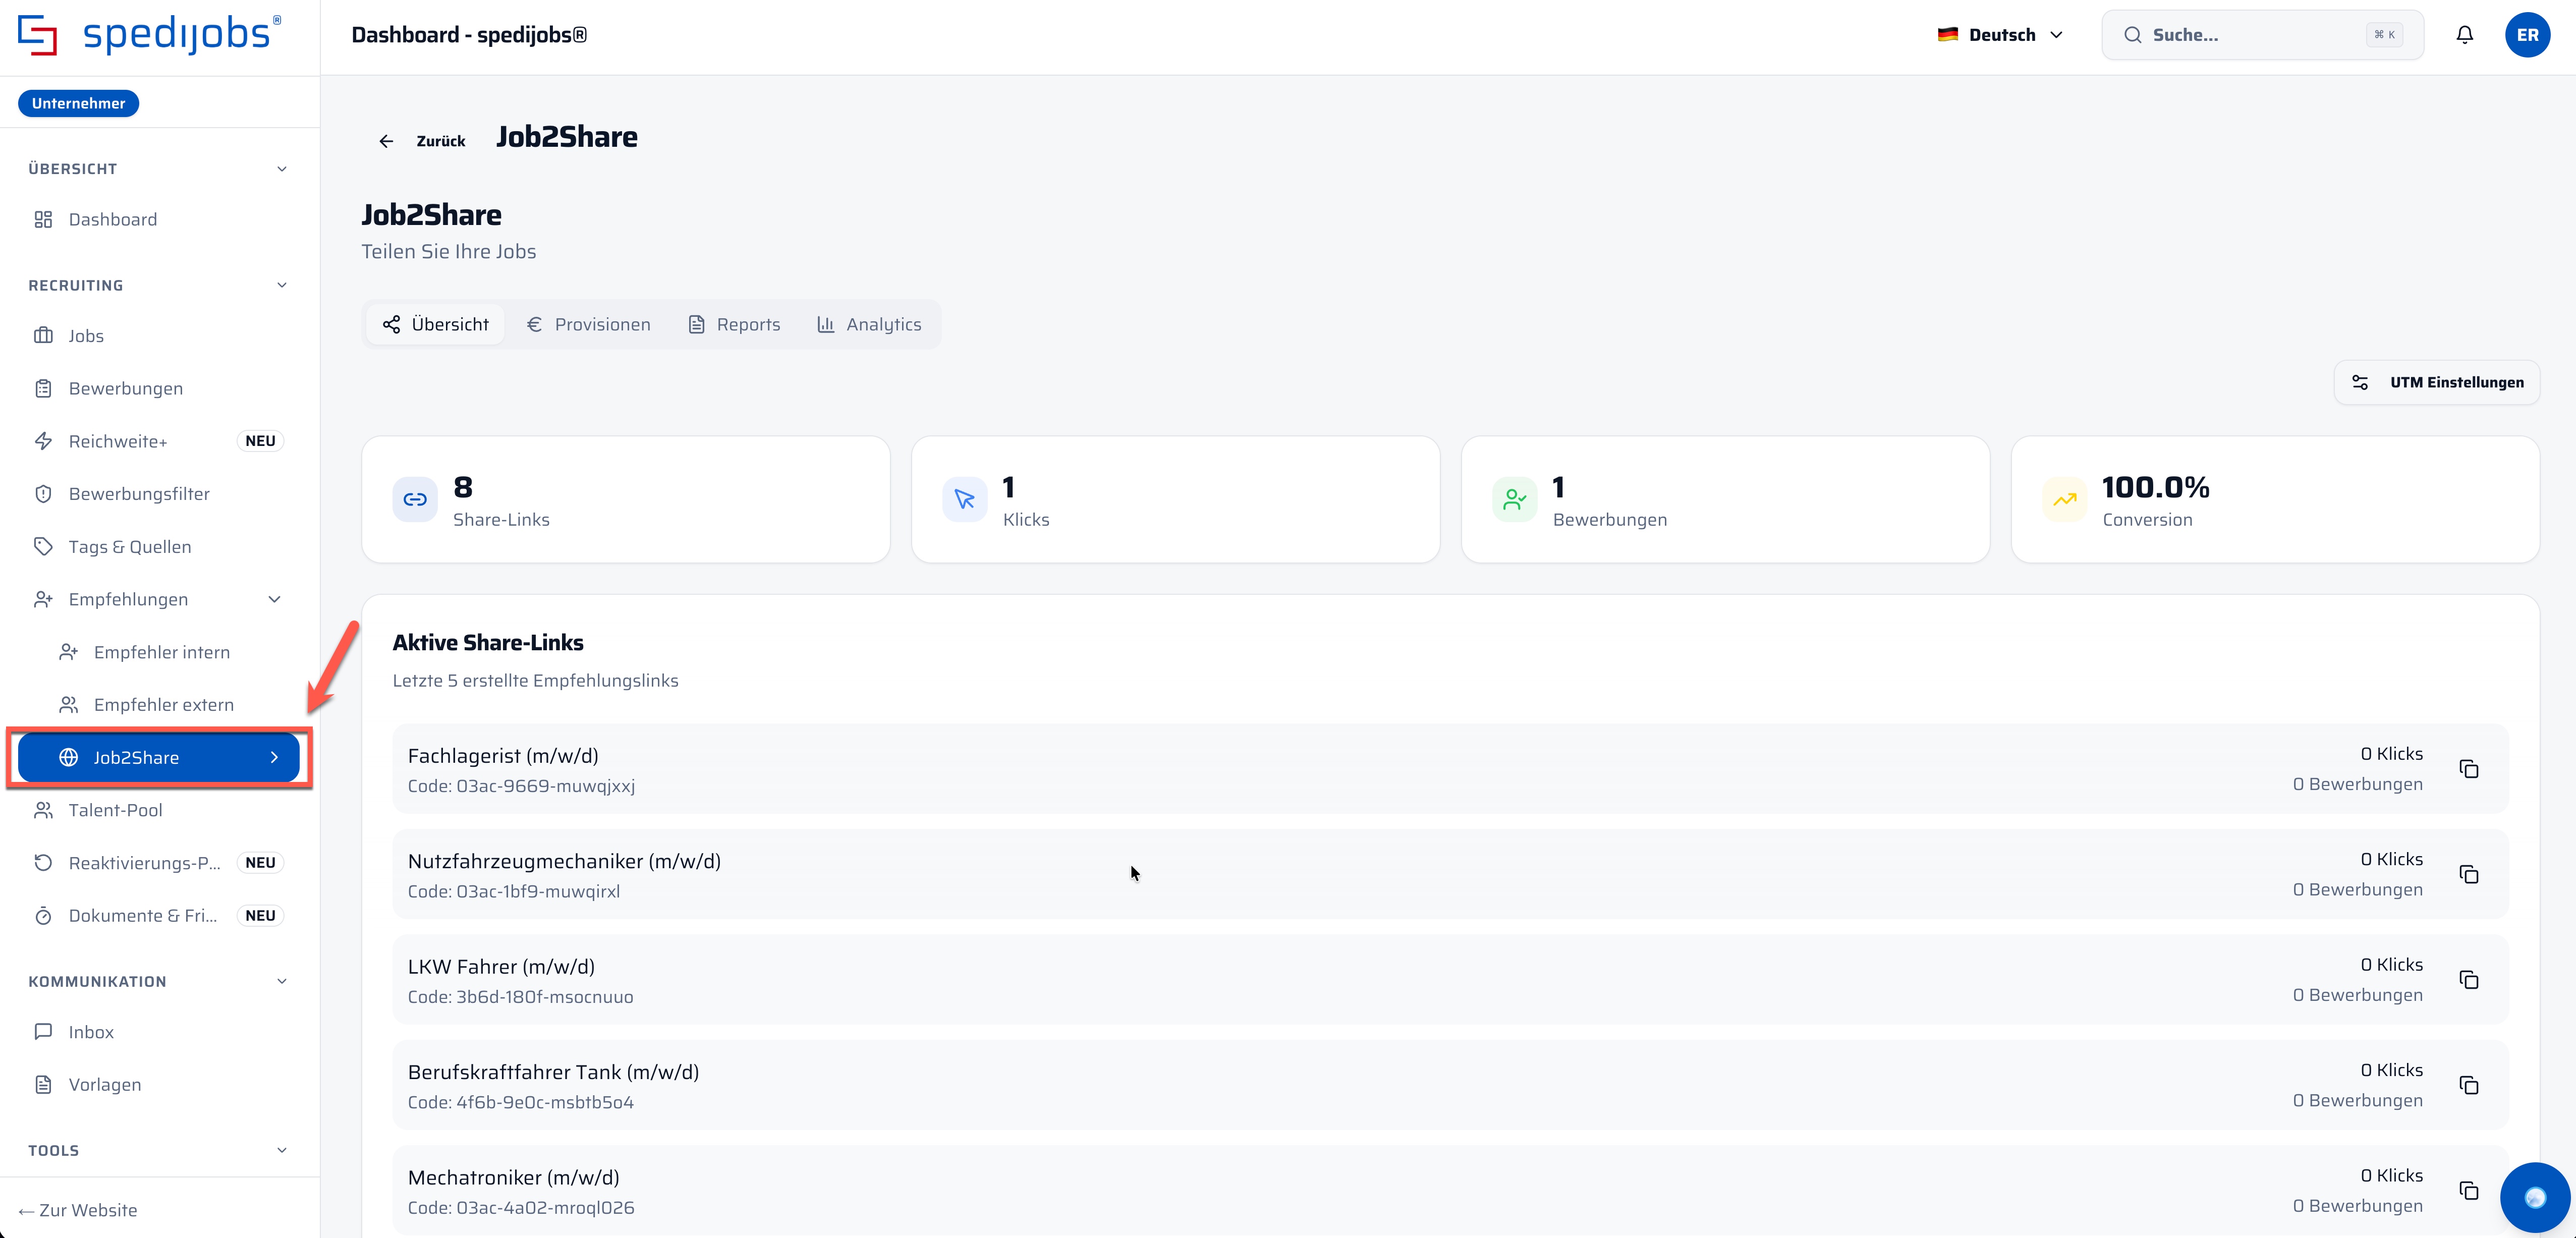
Task: Open UTM Einstellungen
Action: coord(2436,382)
